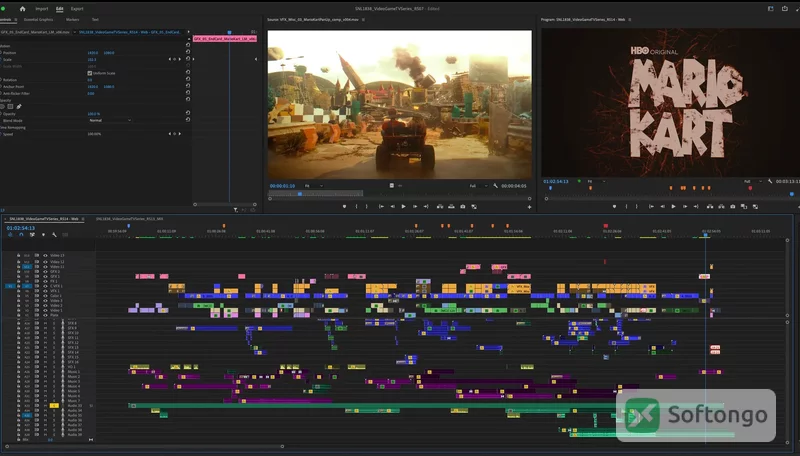Reset the Rotation parameter
This screenshot has width=800, height=456.
(188, 80)
